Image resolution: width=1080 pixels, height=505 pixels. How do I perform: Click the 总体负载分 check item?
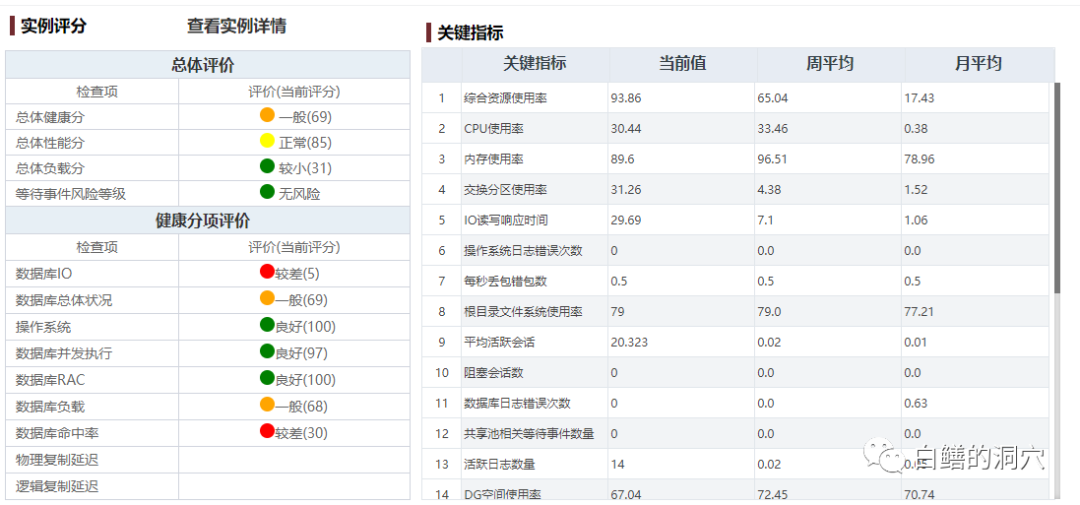point(50,169)
